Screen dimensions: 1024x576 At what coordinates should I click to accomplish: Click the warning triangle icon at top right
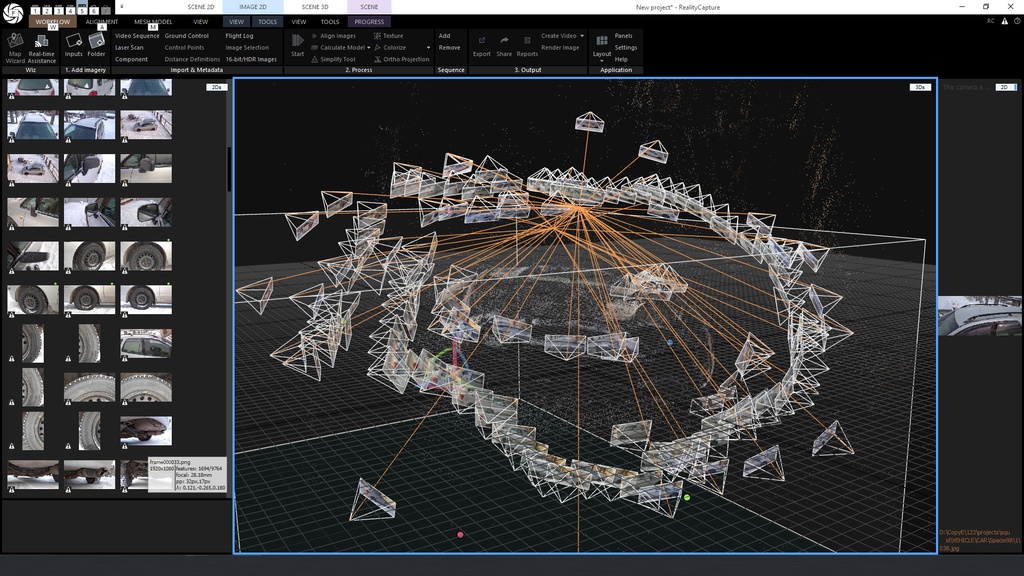1006,20
